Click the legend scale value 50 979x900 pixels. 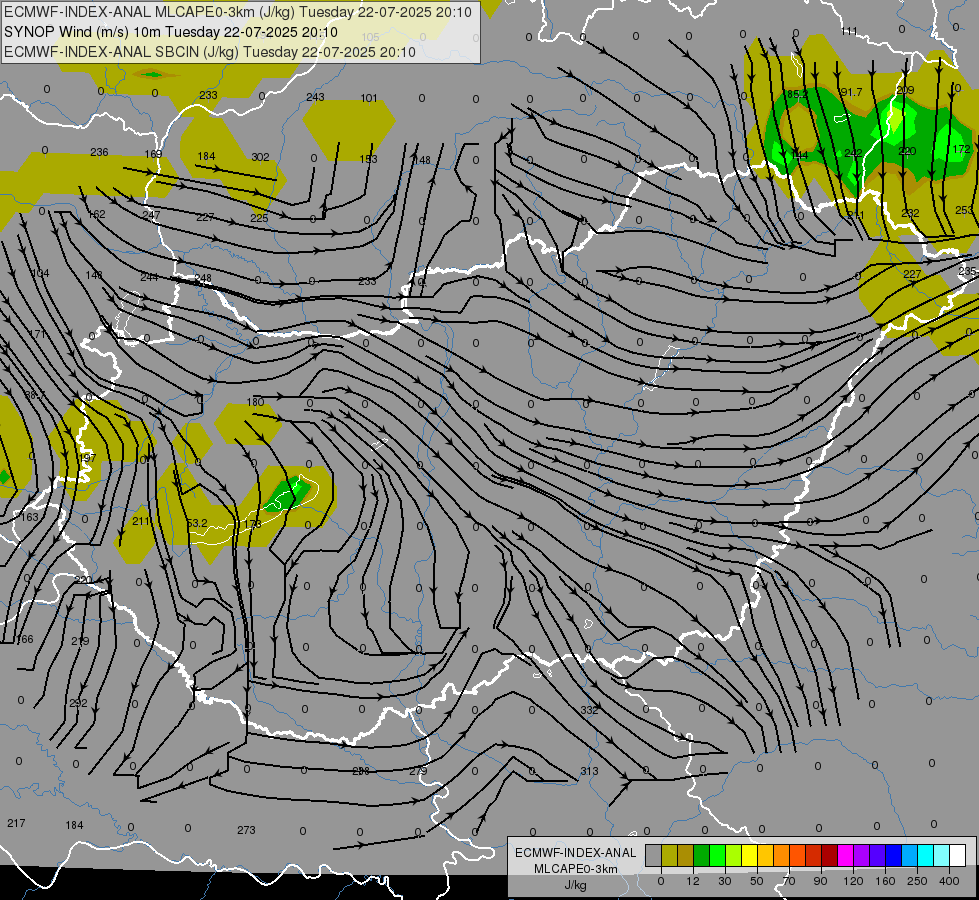pos(756,881)
